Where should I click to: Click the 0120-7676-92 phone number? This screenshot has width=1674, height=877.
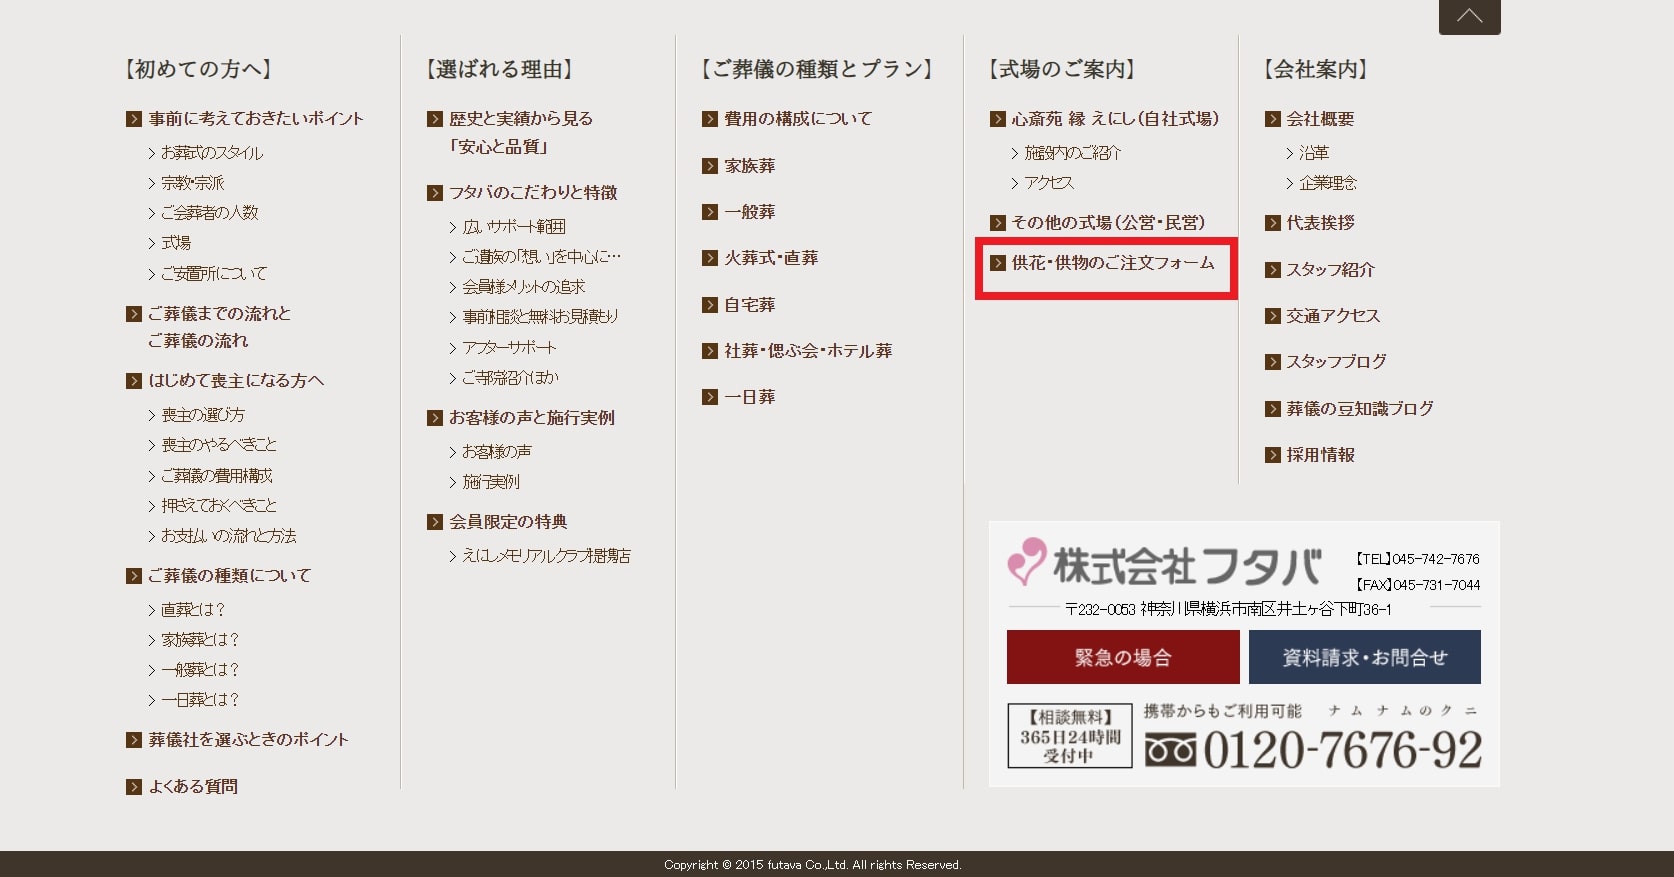click(1342, 750)
